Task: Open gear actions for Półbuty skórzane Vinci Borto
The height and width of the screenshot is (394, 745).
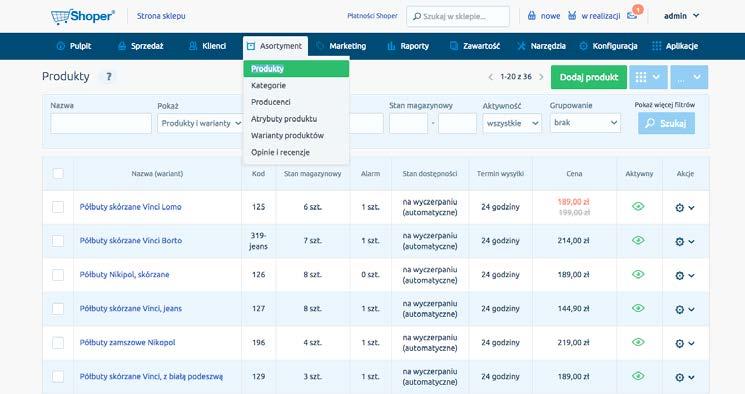Action: coord(679,241)
